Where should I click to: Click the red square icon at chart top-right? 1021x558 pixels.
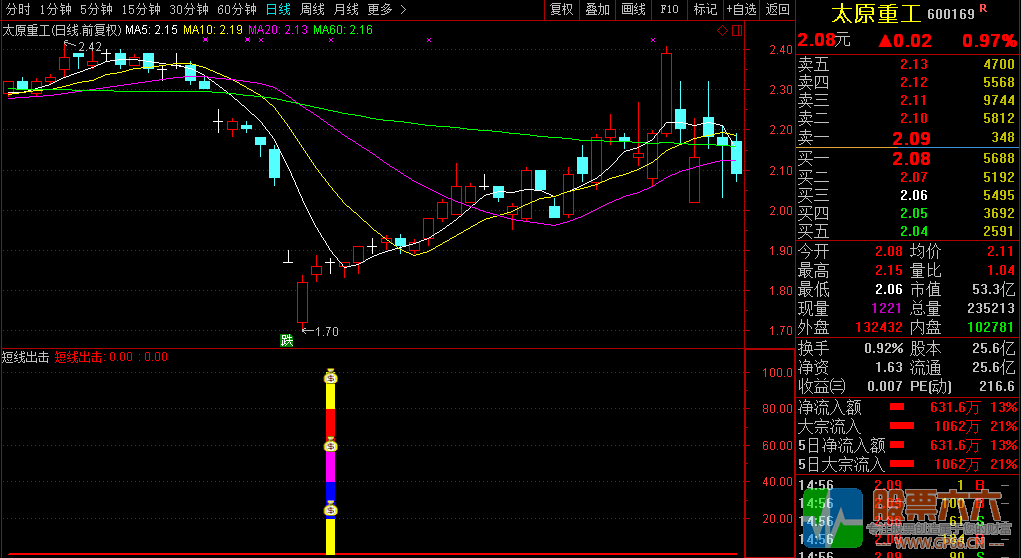[x=736, y=32]
